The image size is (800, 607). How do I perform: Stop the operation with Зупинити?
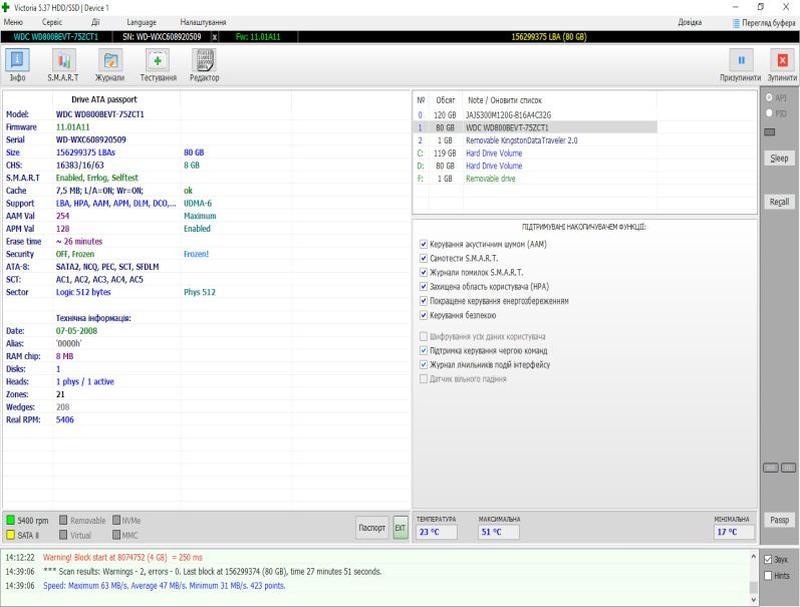tap(782, 65)
